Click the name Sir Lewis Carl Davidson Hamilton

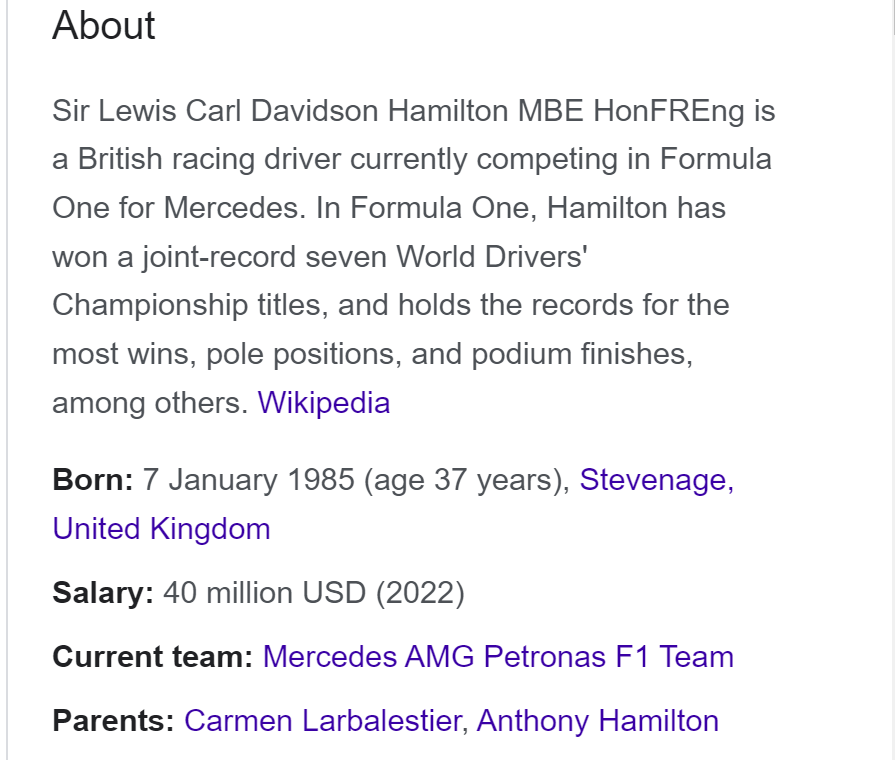(280, 111)
